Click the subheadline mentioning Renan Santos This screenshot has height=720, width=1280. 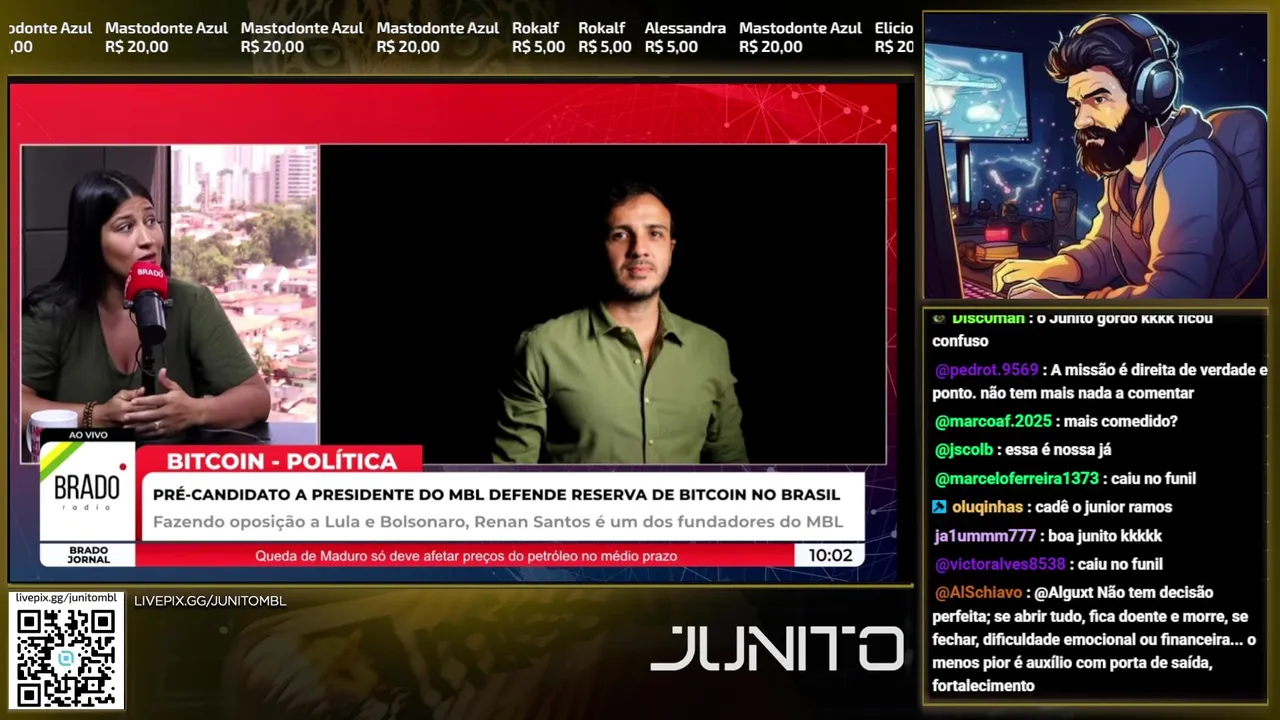(497, 522)
